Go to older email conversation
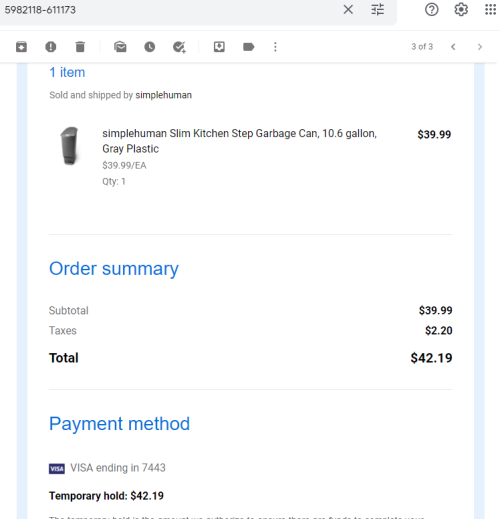This screenshot has width=500, height=519. 480,47
